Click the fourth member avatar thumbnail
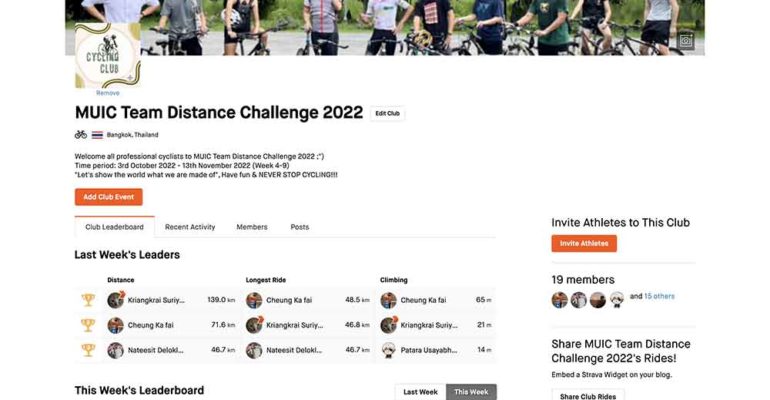The height and width of the screenshot is (400, 770). [617, 299]
